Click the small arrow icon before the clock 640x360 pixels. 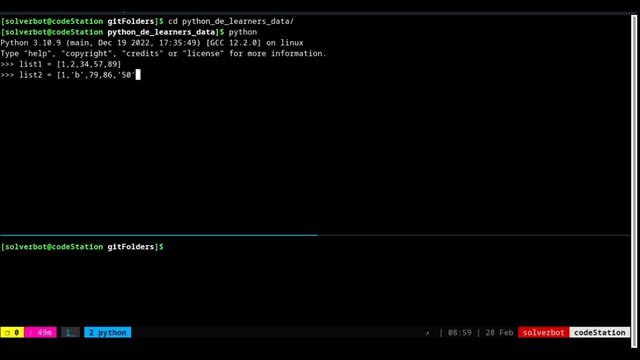point(427,333)
